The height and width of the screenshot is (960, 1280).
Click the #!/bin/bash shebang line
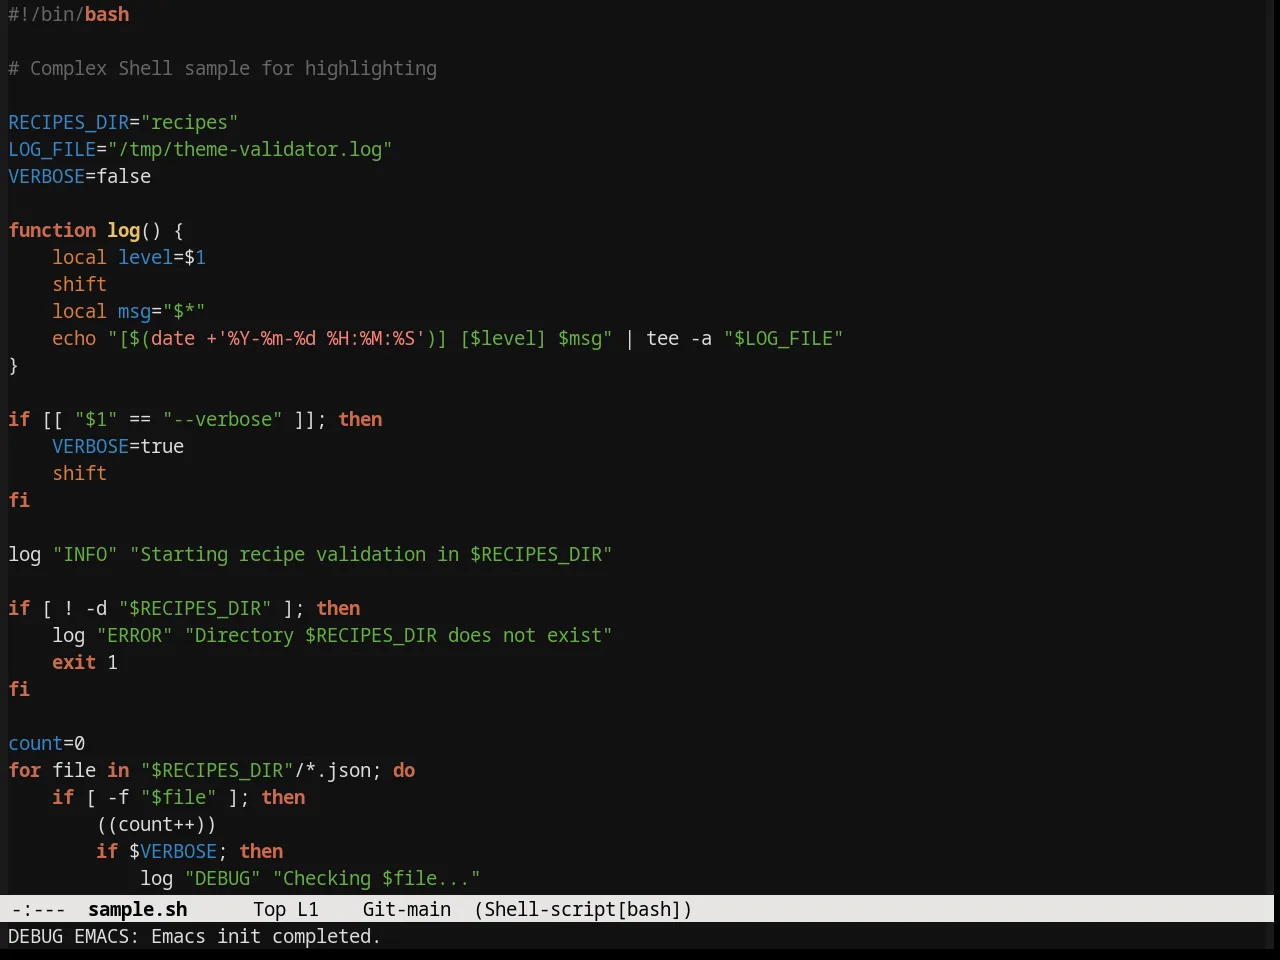[69, 14]
